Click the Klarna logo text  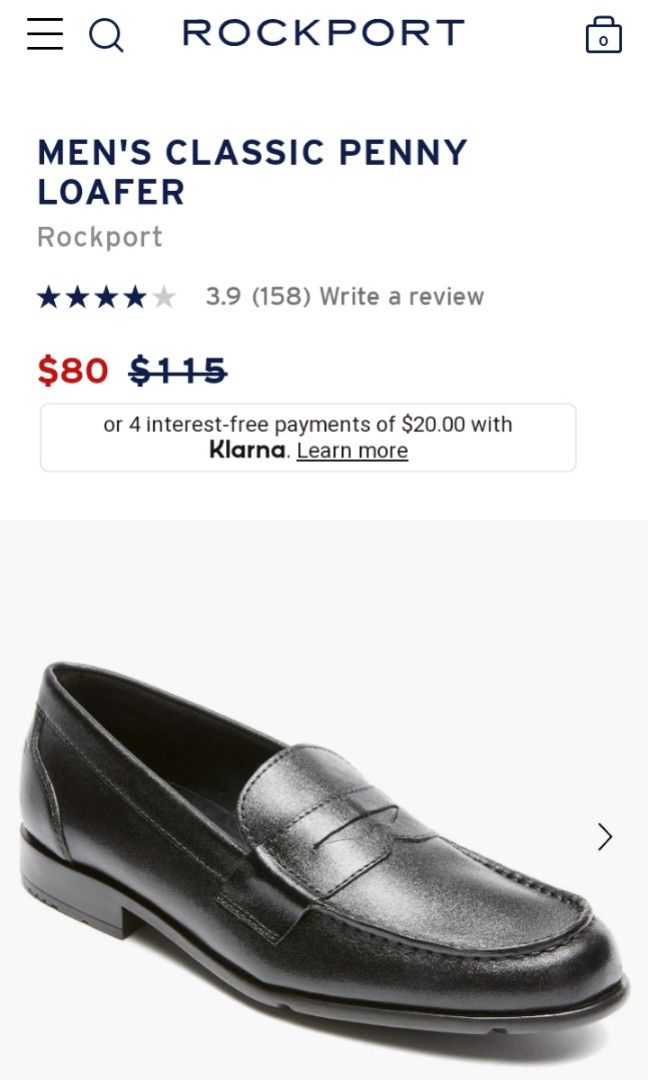(248, 450)
